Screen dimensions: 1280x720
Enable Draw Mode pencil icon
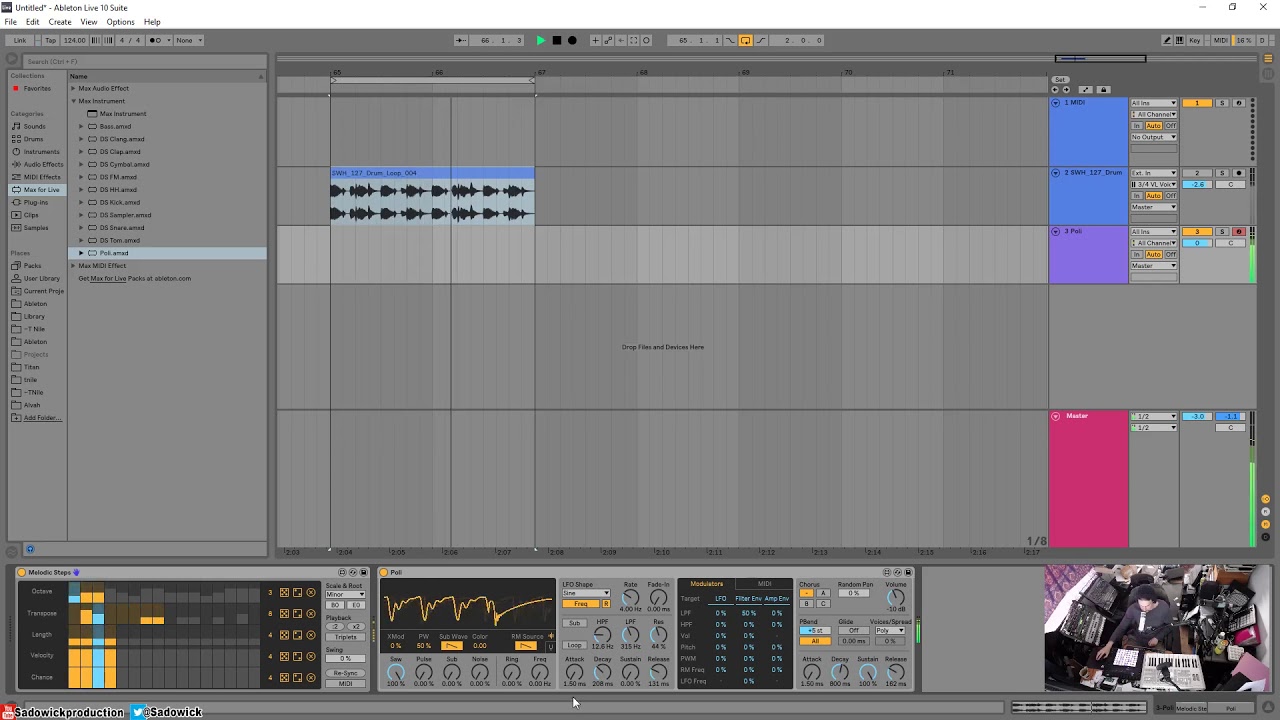pyautogui.click(x=1166, y=40)
